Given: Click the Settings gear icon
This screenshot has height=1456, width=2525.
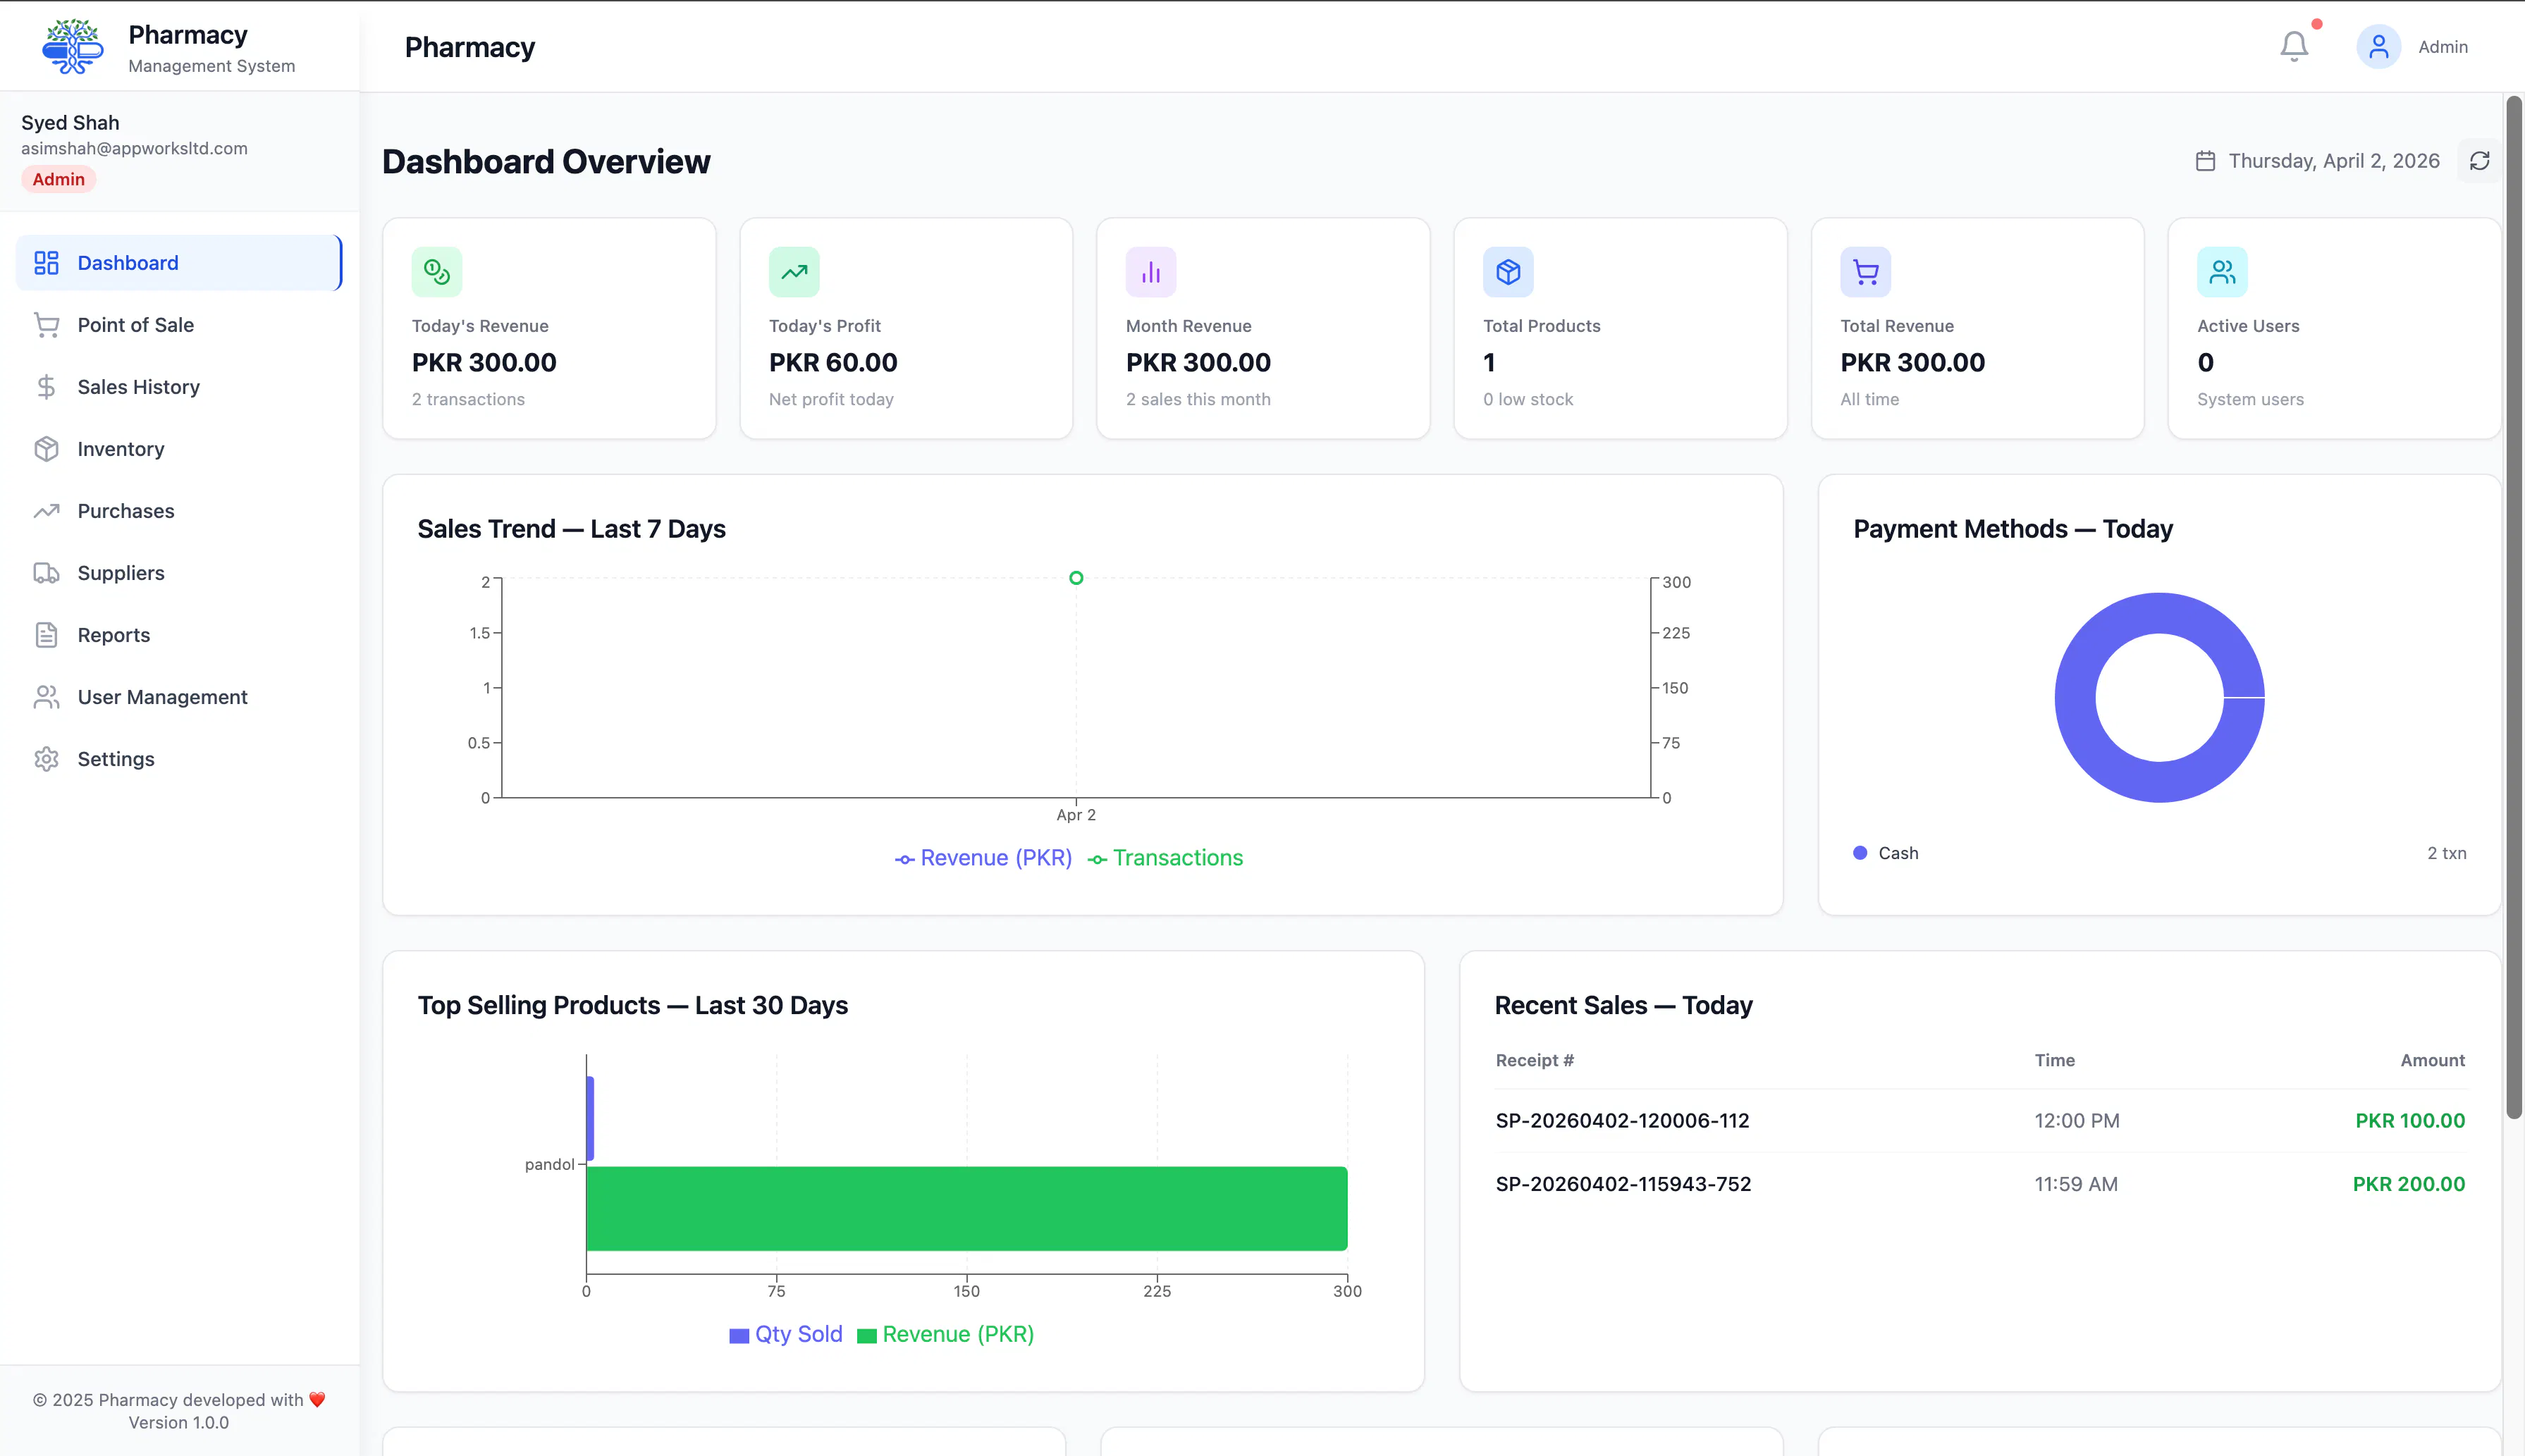Looking at the screenshot, I should (x=46, y=759).
